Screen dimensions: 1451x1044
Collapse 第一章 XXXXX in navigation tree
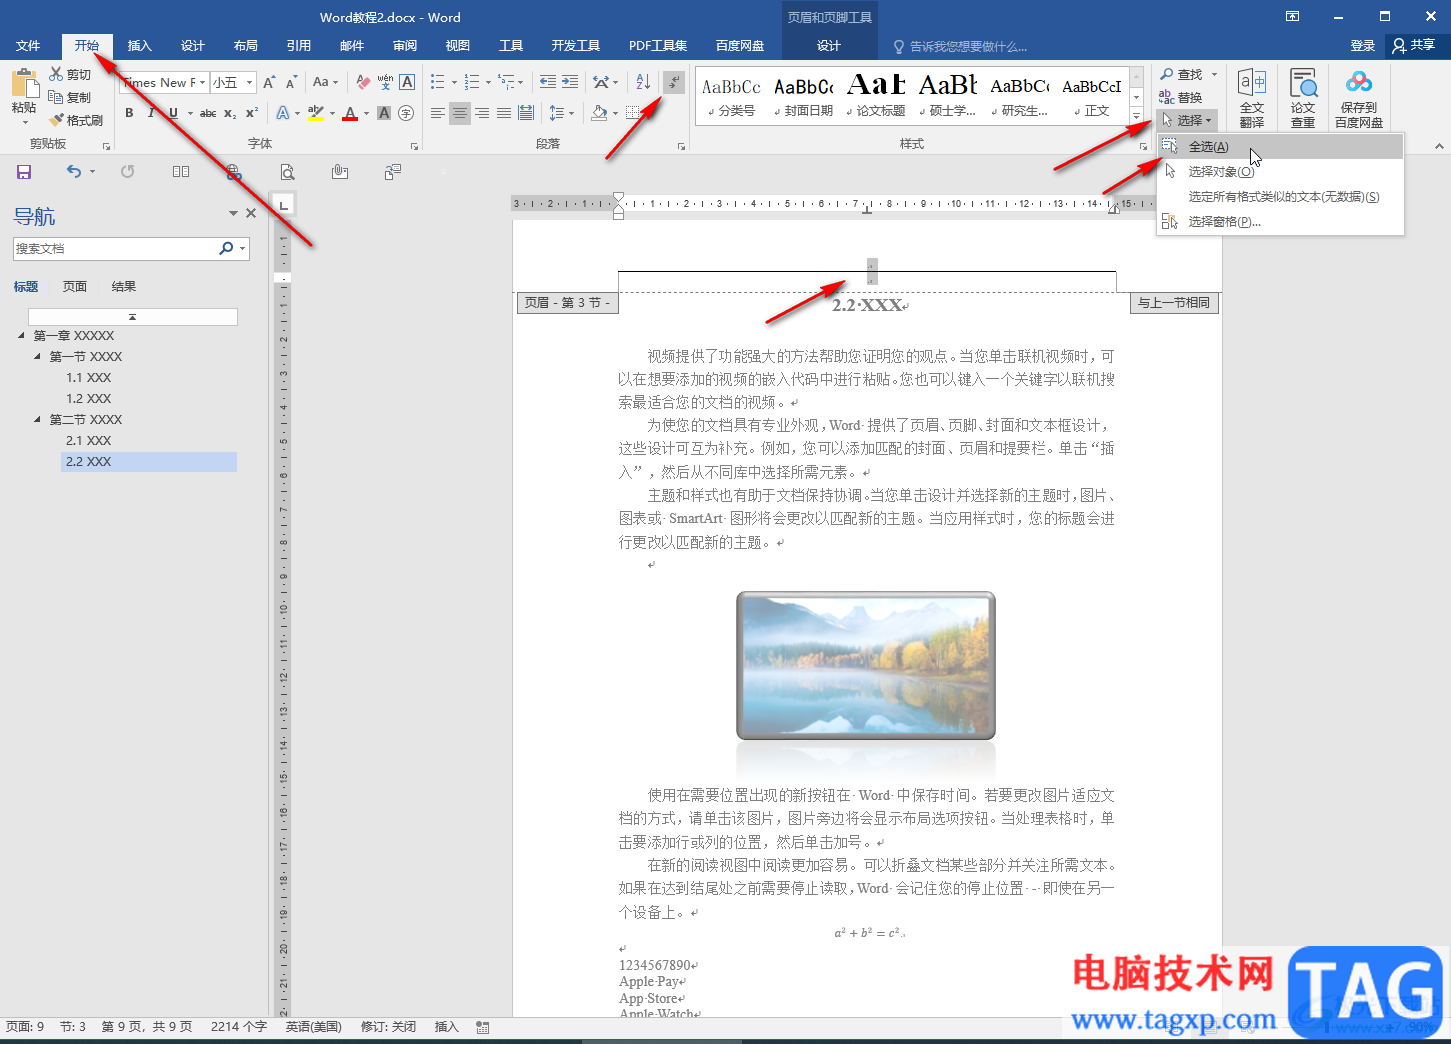[22, 336]
